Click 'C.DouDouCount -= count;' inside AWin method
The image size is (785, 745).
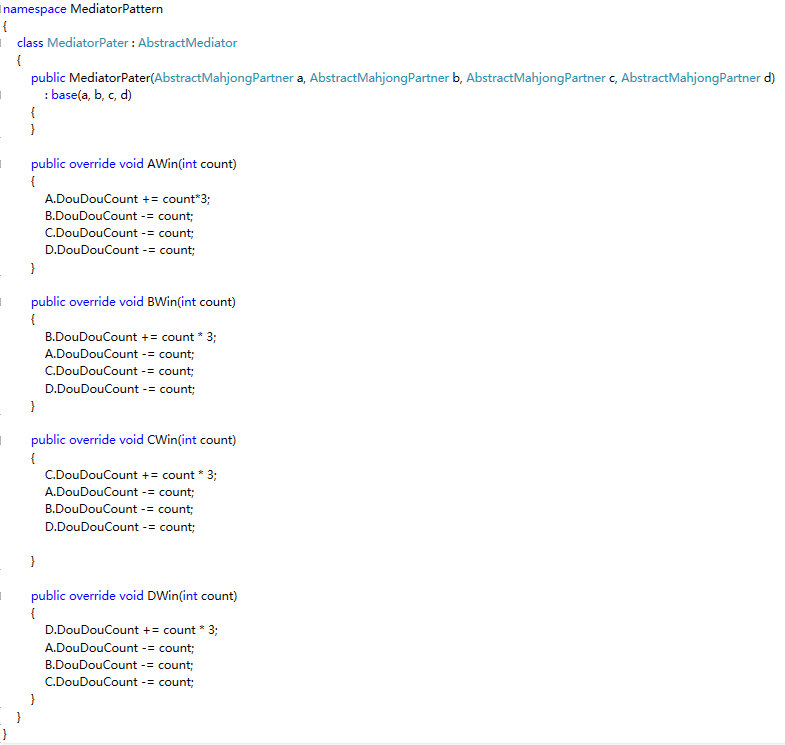click(120, 233)
